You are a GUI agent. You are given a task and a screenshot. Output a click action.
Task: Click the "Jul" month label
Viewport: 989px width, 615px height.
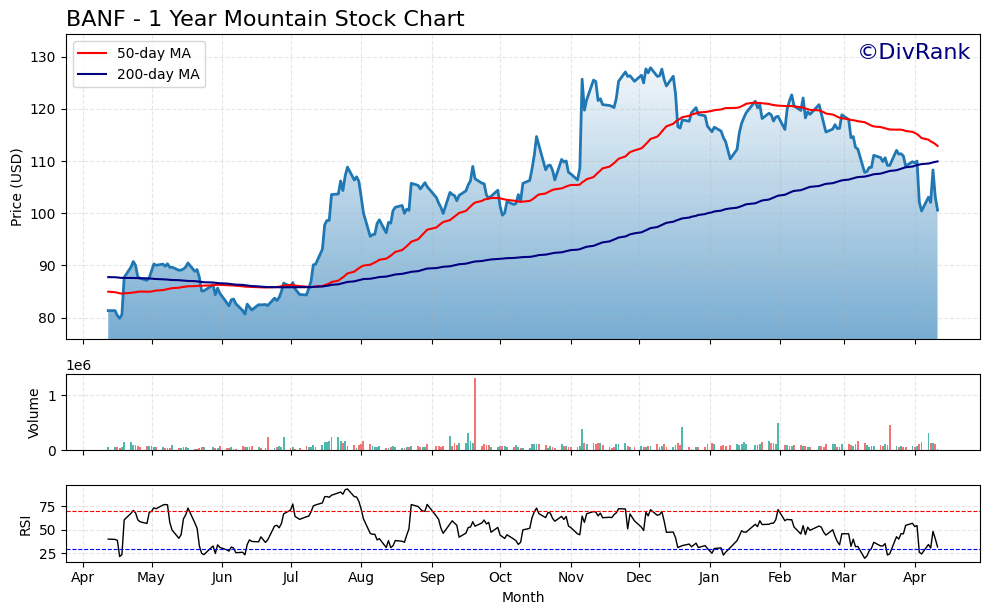point(291,577)
